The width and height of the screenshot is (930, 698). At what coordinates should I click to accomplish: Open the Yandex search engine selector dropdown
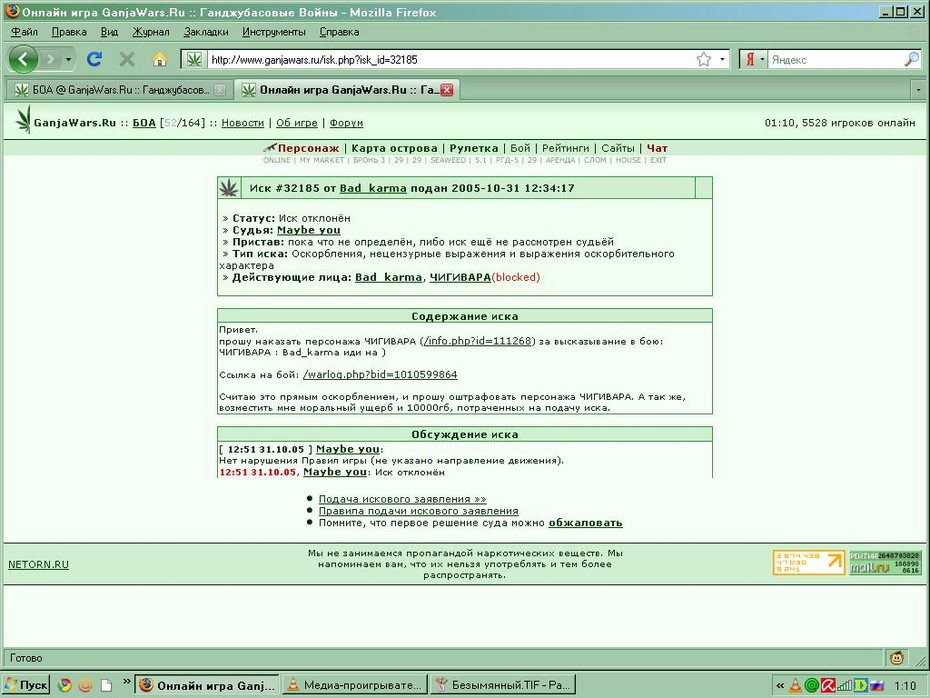tap(754, 59)
